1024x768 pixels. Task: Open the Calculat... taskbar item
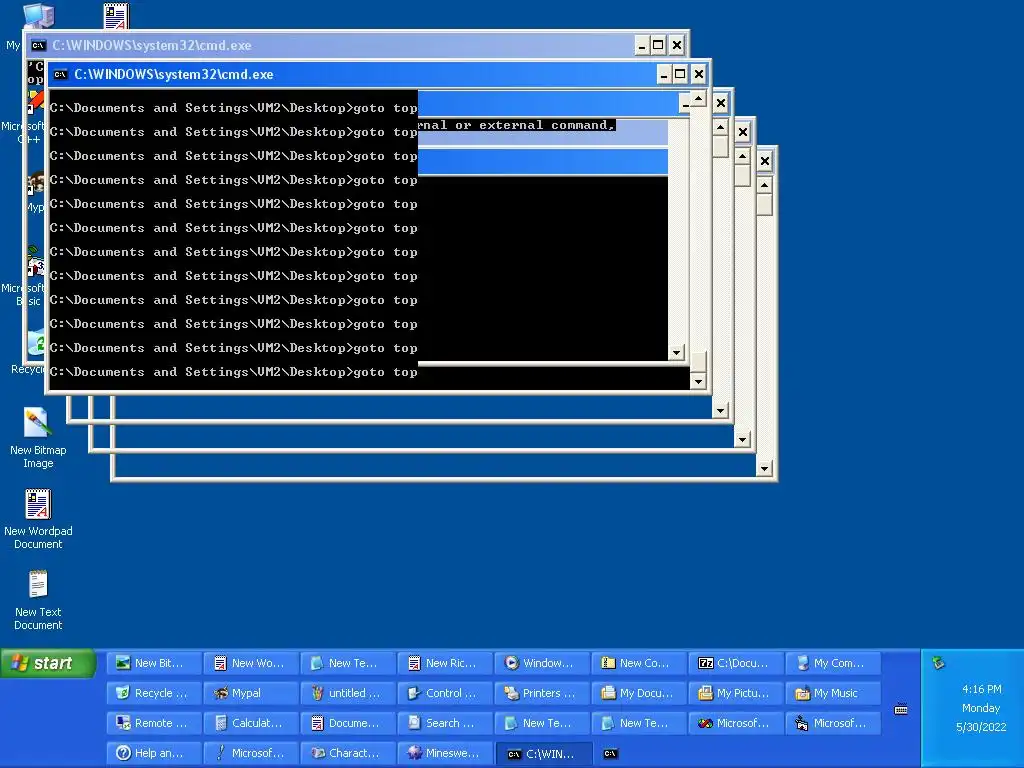click(250, 723)
